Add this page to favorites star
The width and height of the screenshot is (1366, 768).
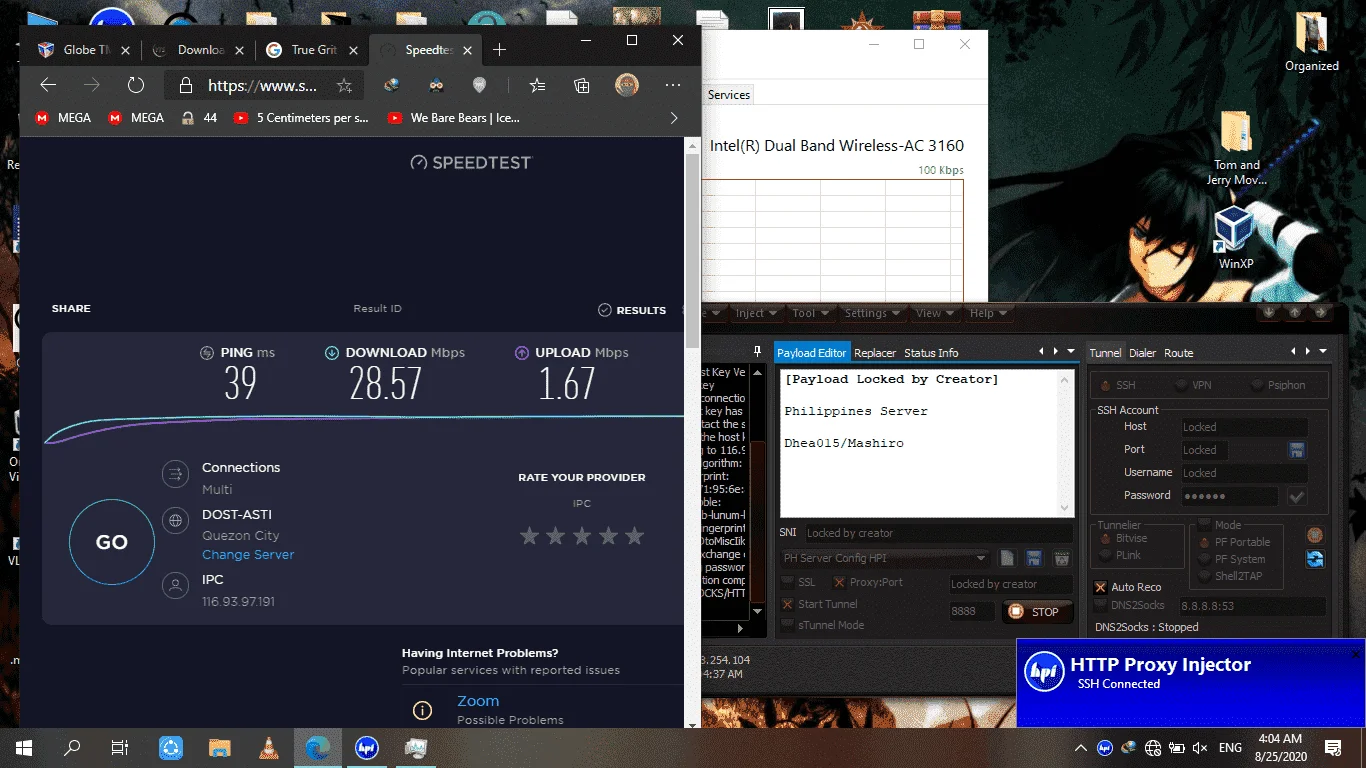click(344, 86)
